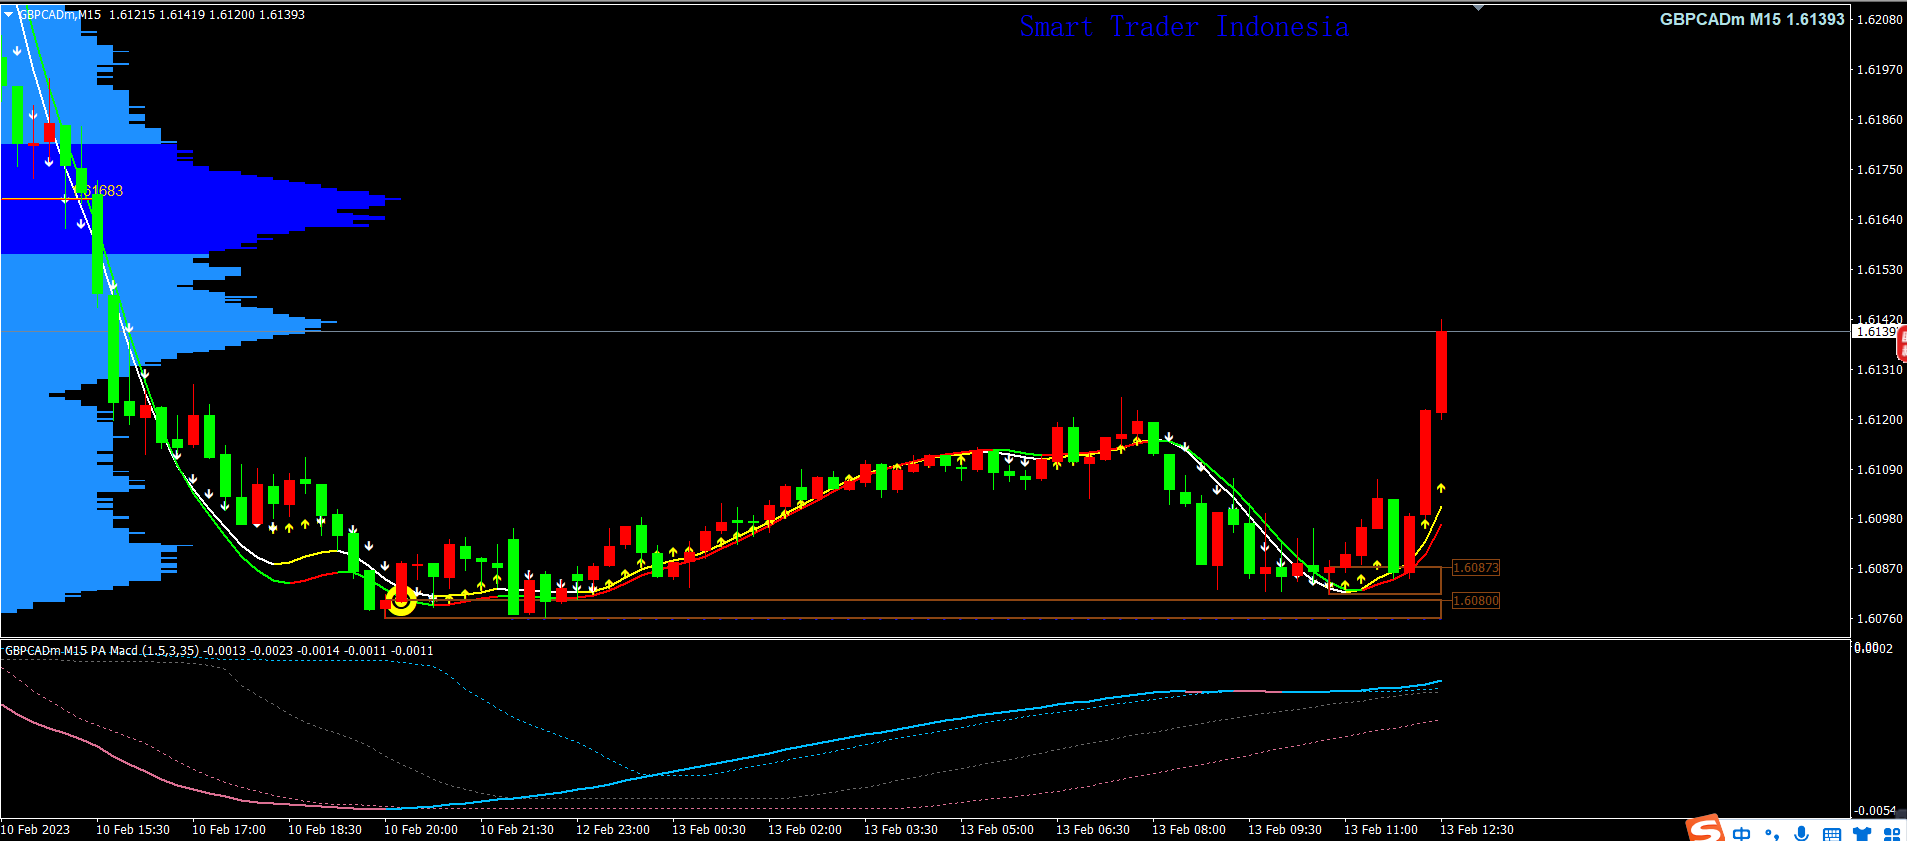Click the '10 Feb 17:00' time axis label
The height and width of the screenshot is (841, 1907).
point(229,830)
